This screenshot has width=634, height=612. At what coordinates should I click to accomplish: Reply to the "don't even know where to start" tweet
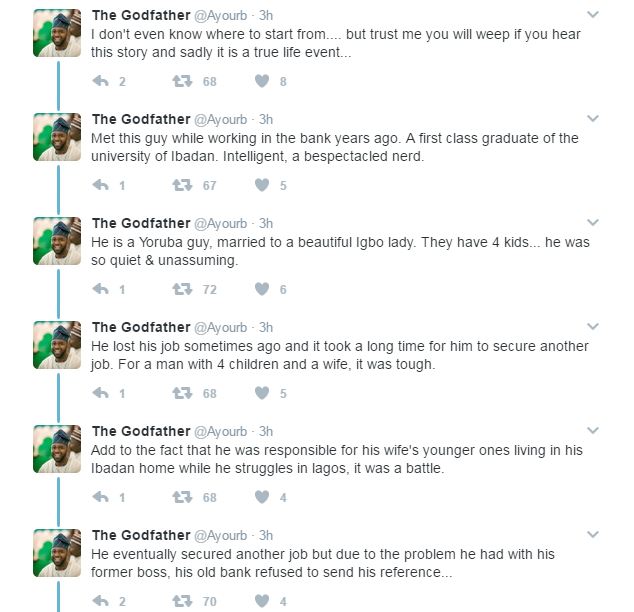click(100, 81)
